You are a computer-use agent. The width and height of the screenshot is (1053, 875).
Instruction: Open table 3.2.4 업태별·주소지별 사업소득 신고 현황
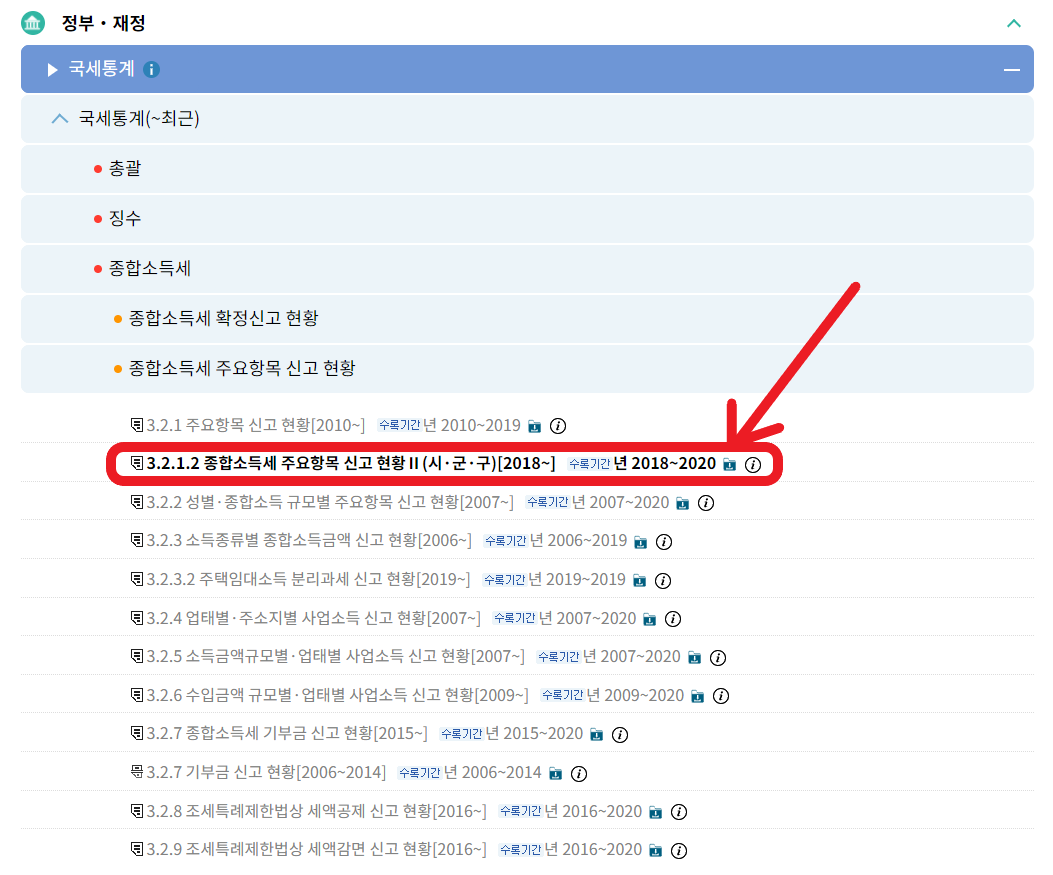click(314, 618)
